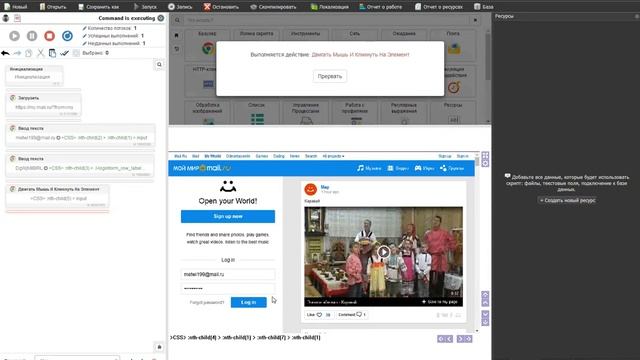This screenshot has height=360, width=640.
Task: Click the gray pause script button
Action: (32, 36)
